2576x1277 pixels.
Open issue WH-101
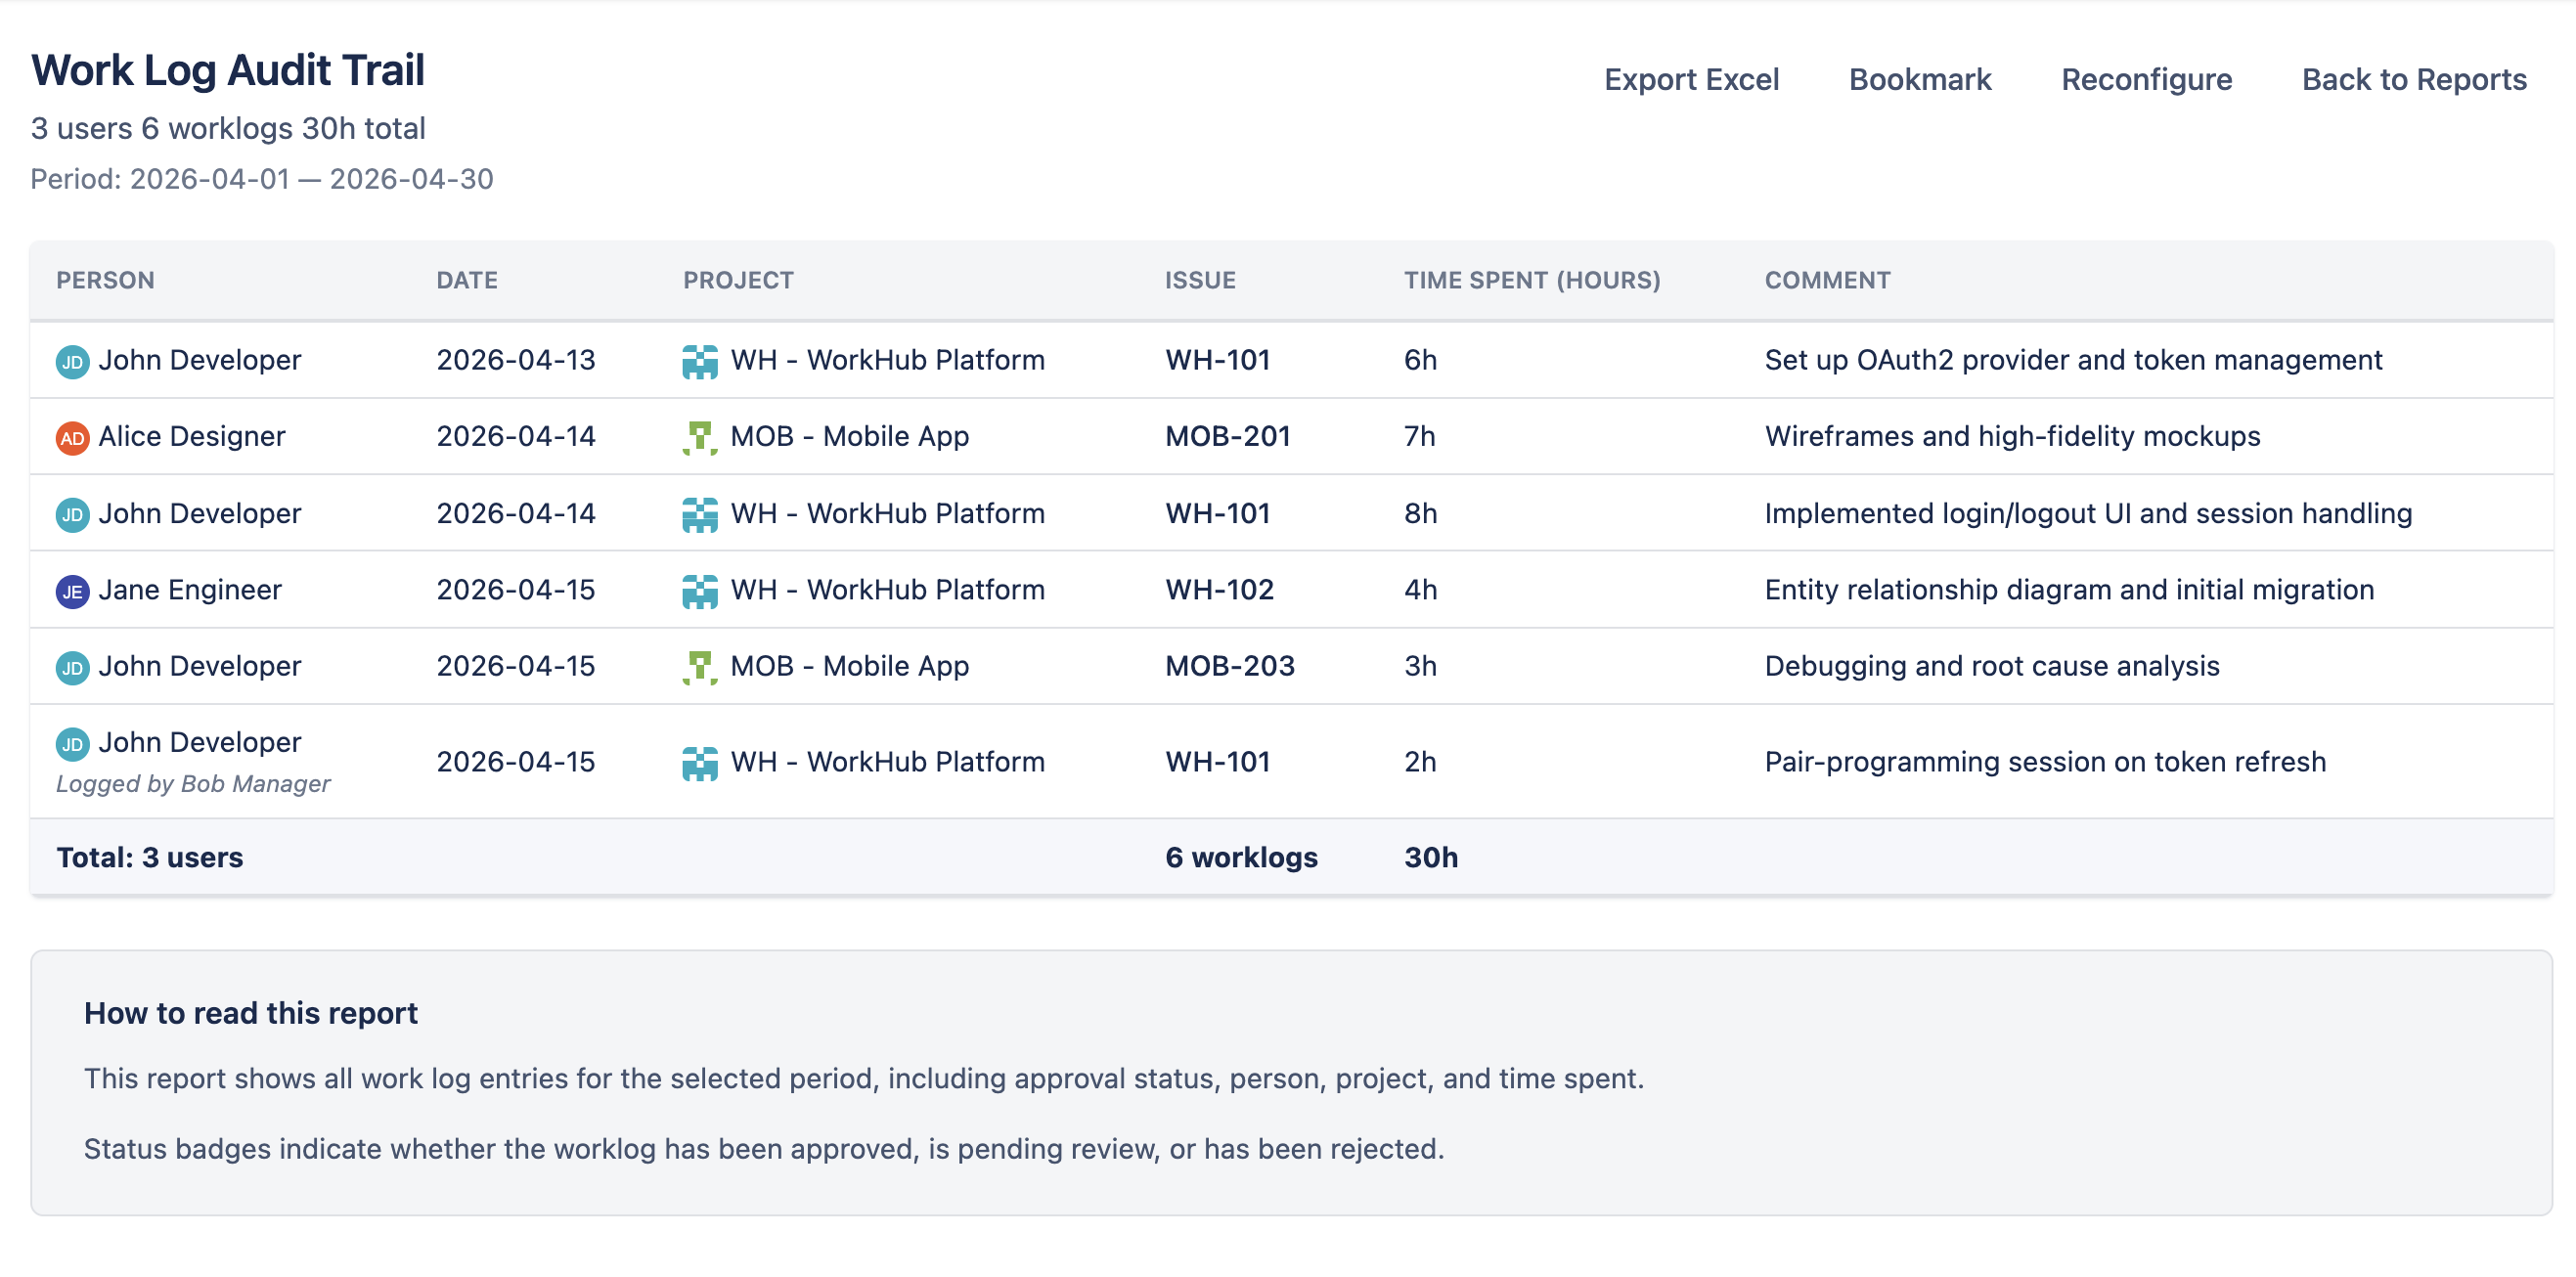[1218, 359]
